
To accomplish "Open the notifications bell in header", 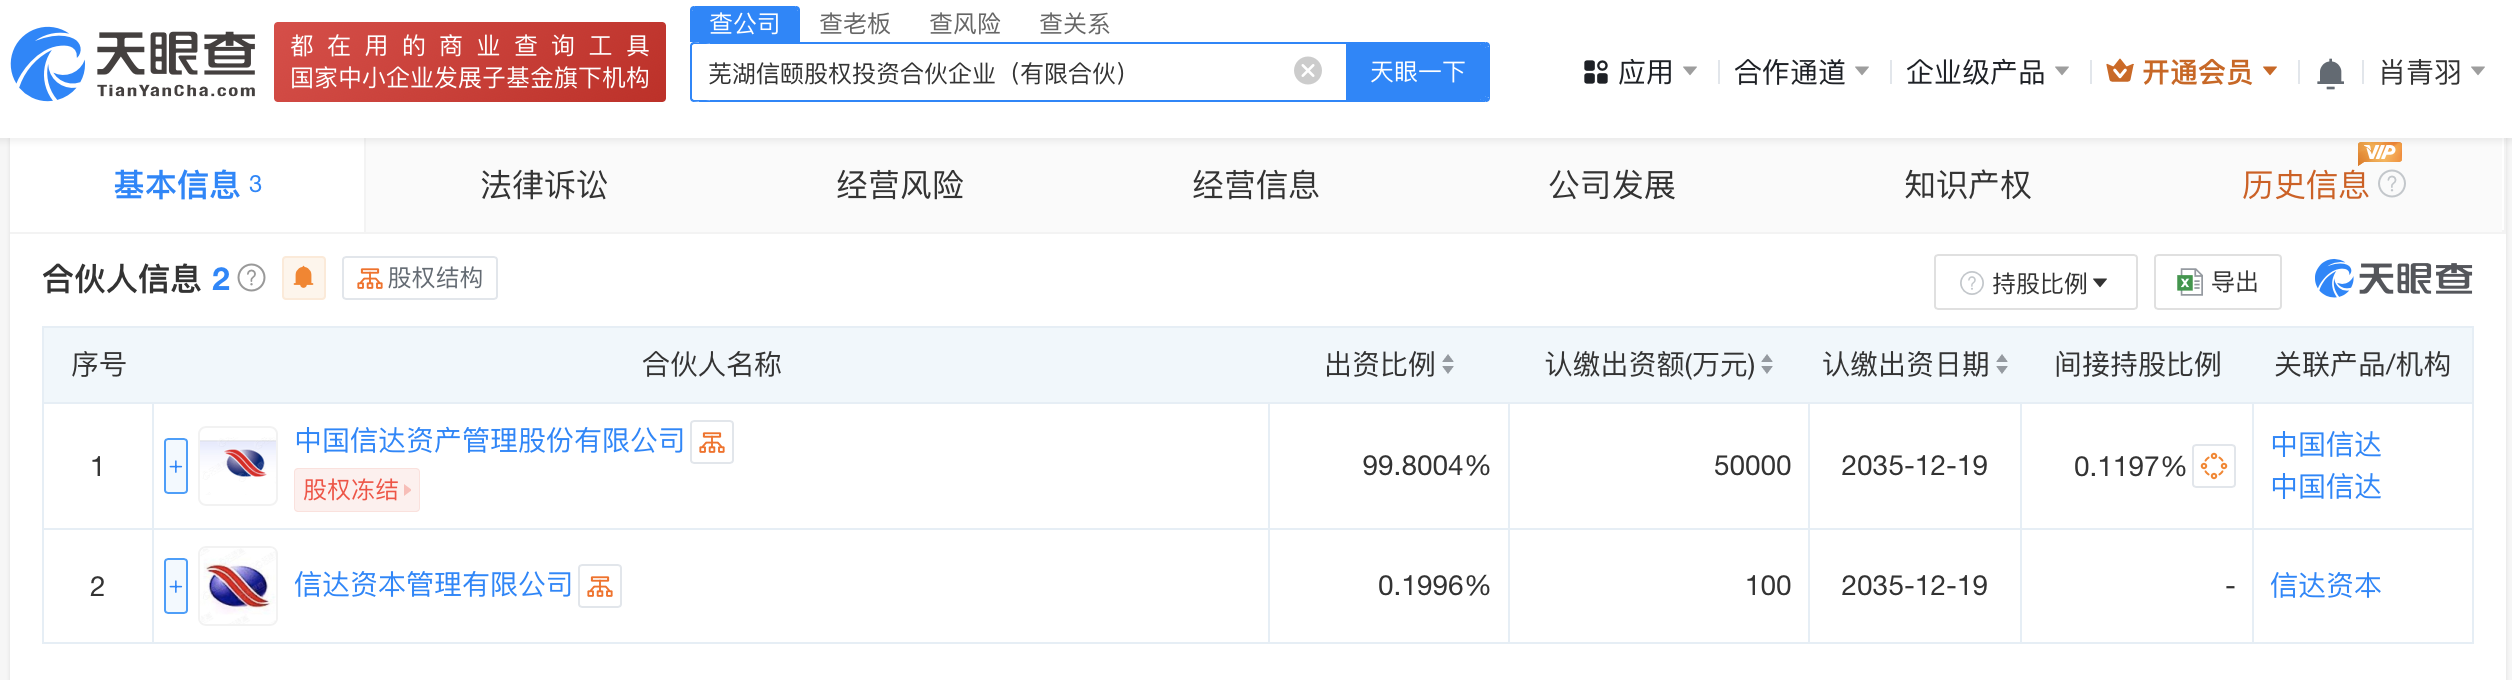I will pos(2330,73).
